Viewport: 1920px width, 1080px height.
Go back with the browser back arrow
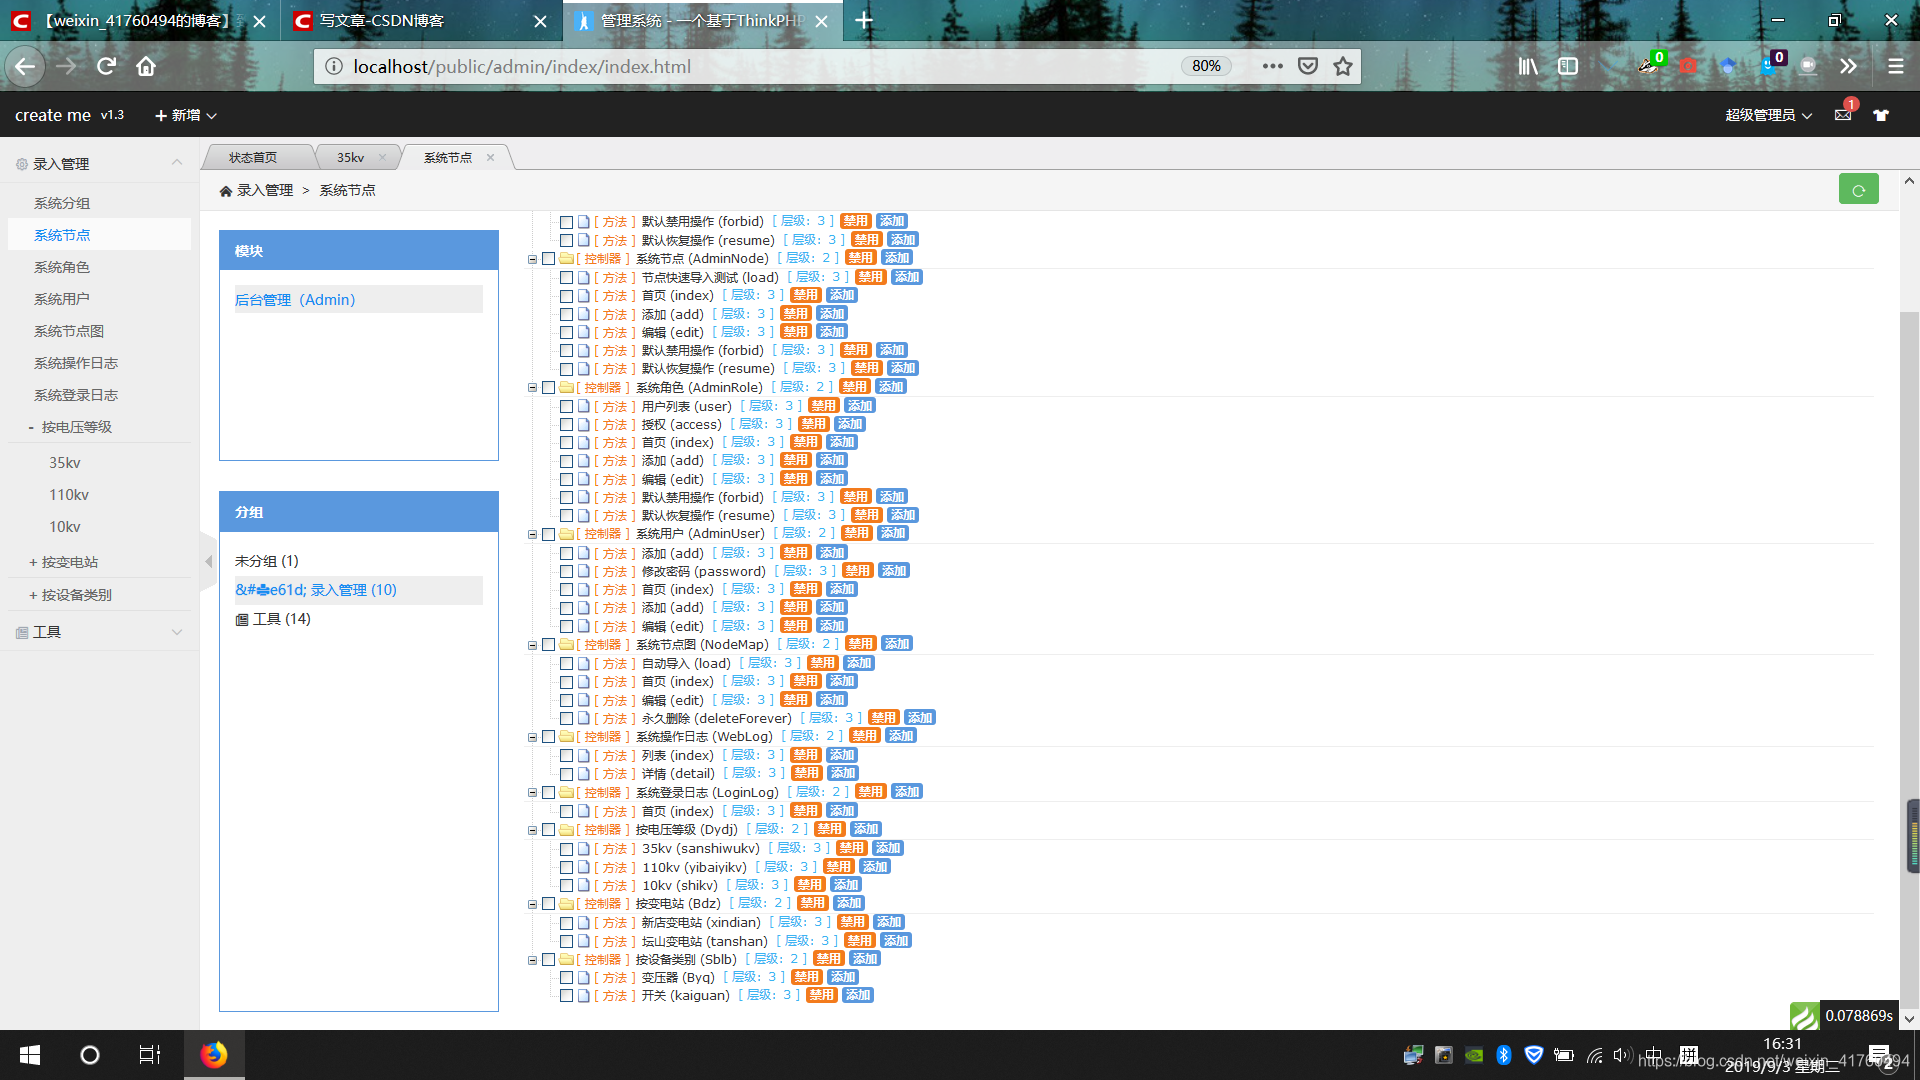pos(25,66)
